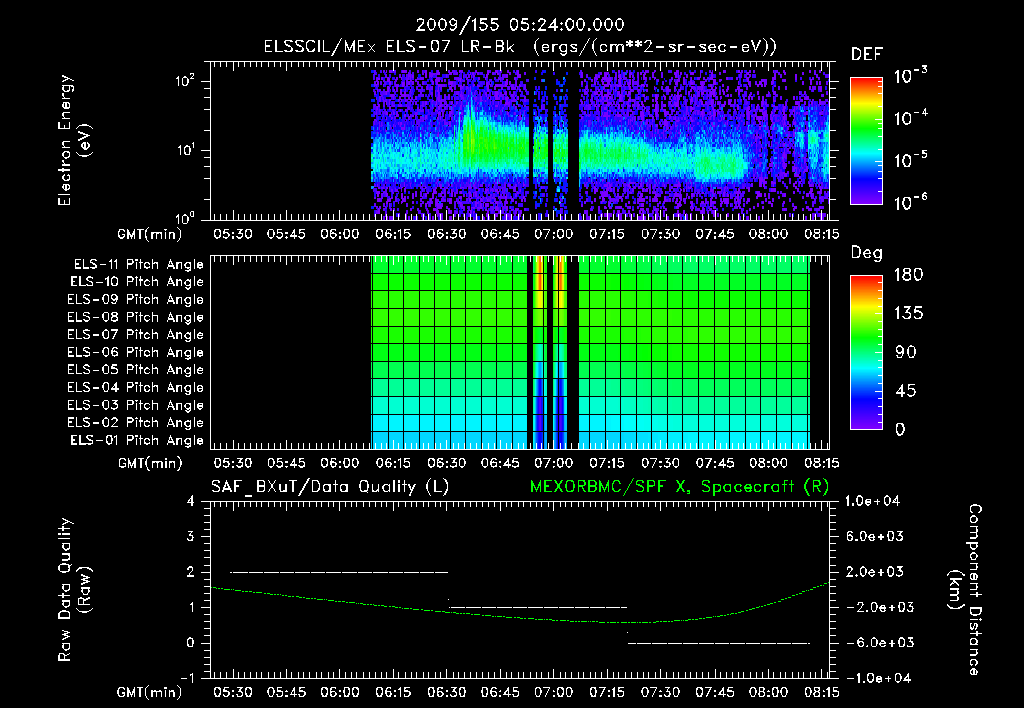Click the 180 tick on Deg scale

coord(908,275)
